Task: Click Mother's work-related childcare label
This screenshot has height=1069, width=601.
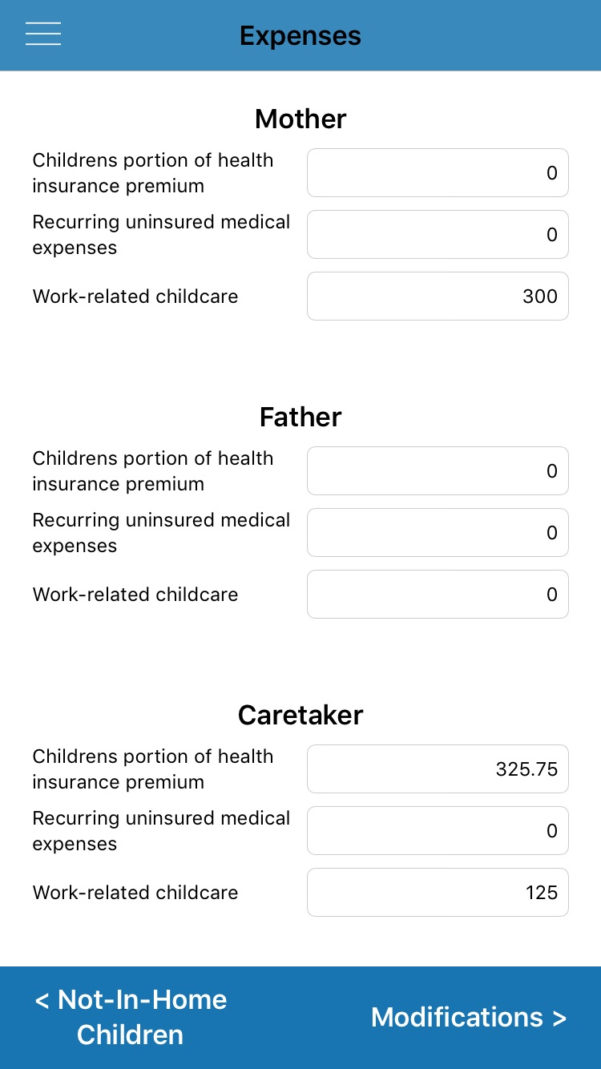Action: coord(136,296)
